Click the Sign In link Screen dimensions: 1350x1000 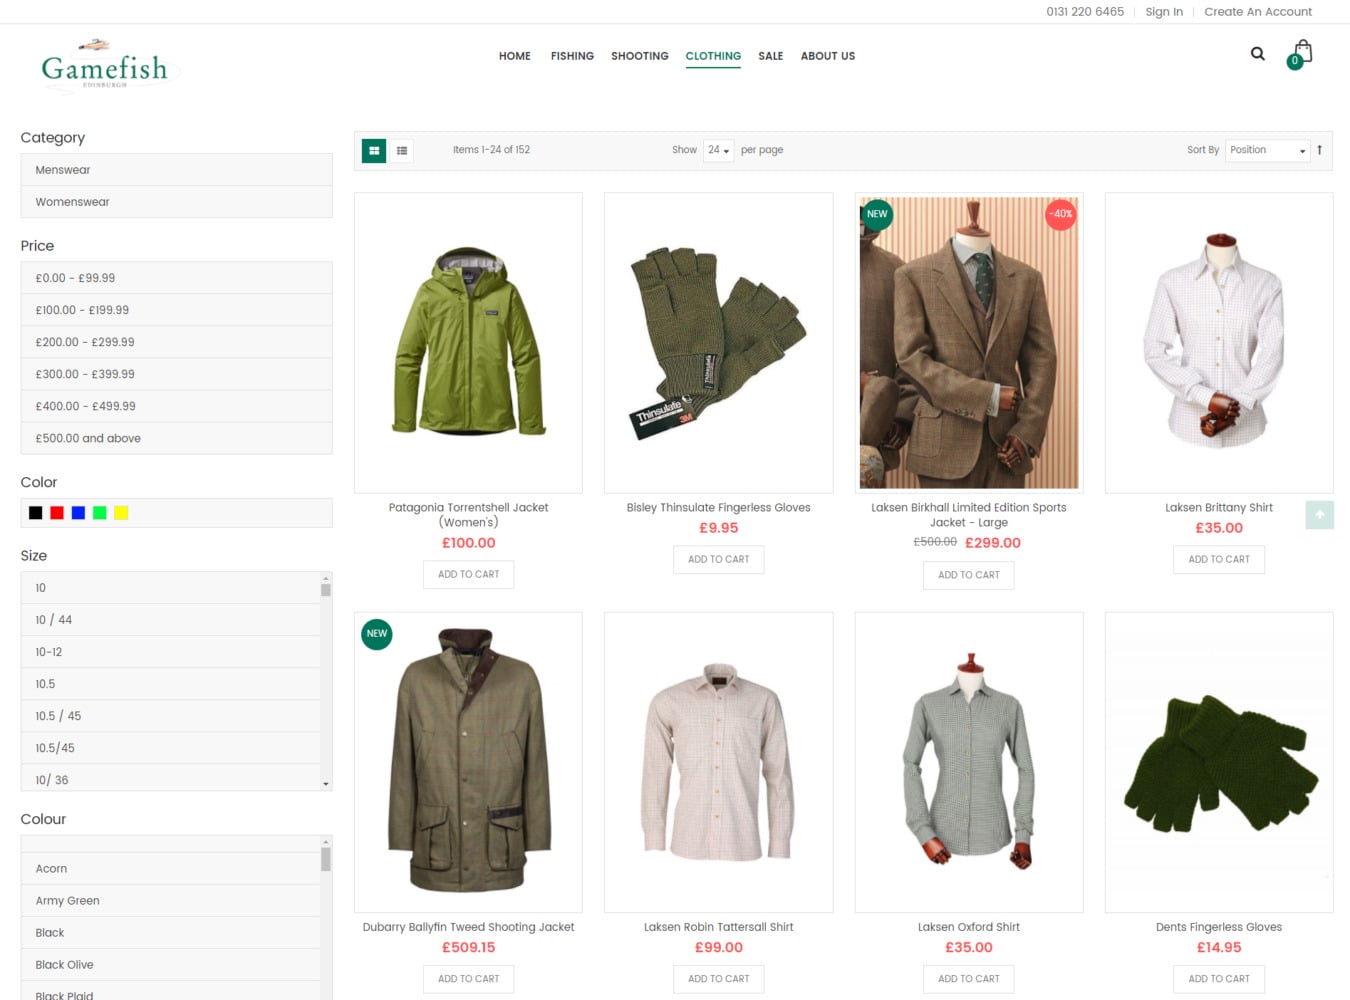click(x=1164, y=12)
